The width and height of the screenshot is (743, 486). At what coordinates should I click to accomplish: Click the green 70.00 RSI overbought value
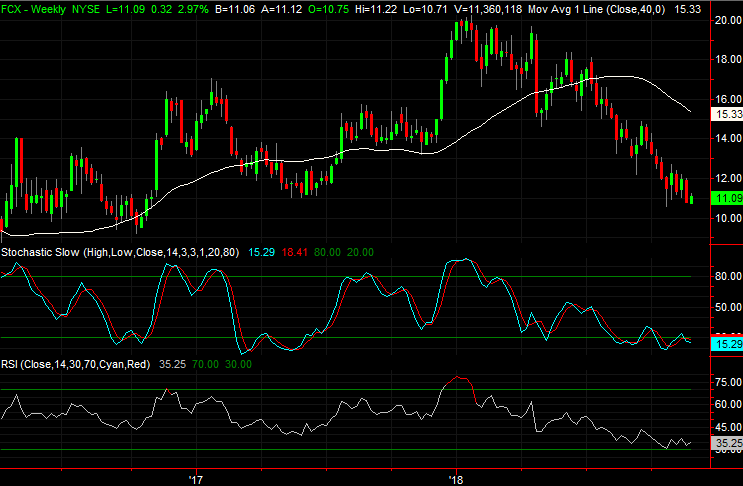click(206, 364)
